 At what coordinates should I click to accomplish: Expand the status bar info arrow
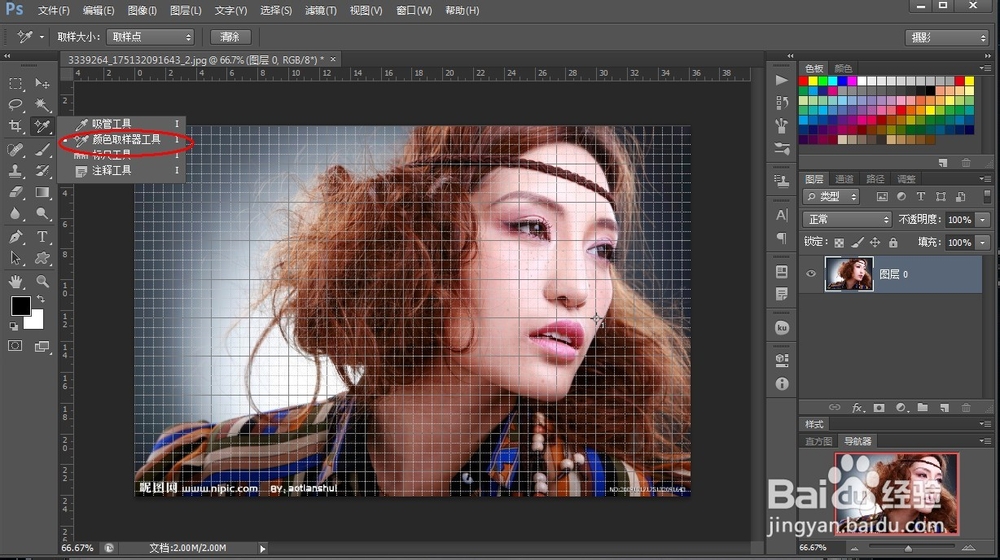click(x=262, y=548)
